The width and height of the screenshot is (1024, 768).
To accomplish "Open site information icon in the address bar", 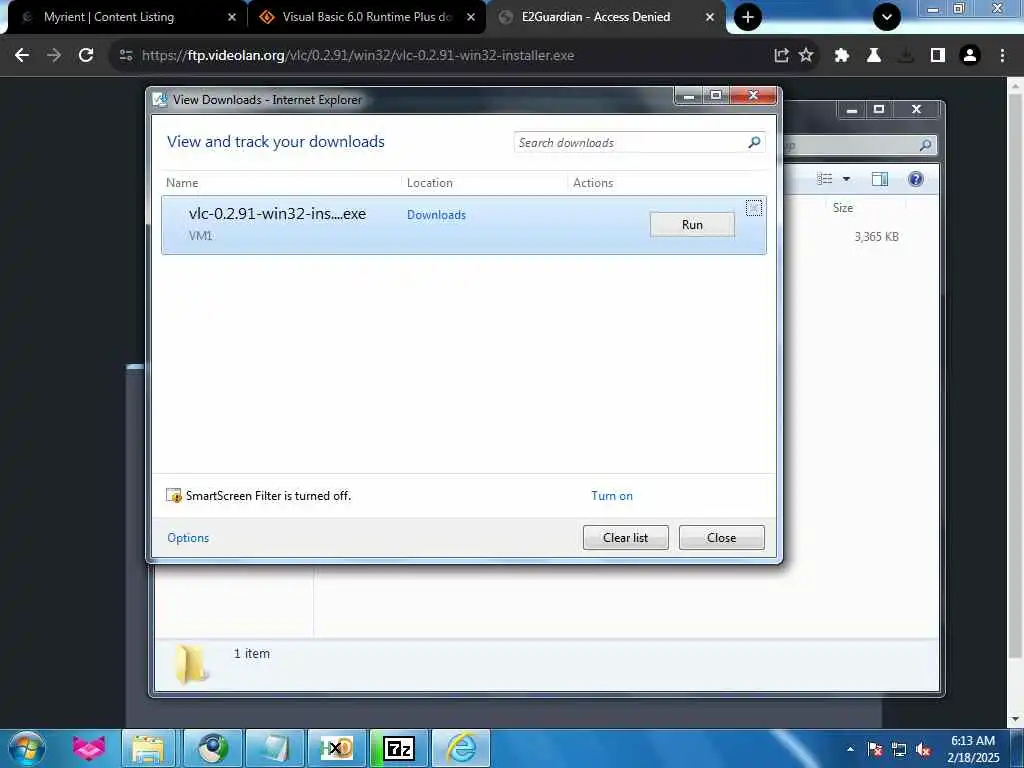I will (126, 56).
